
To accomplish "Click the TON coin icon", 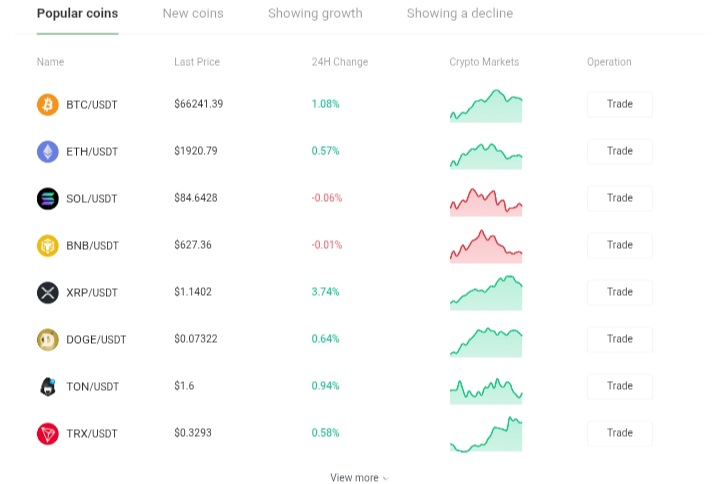I will [48, 387].
